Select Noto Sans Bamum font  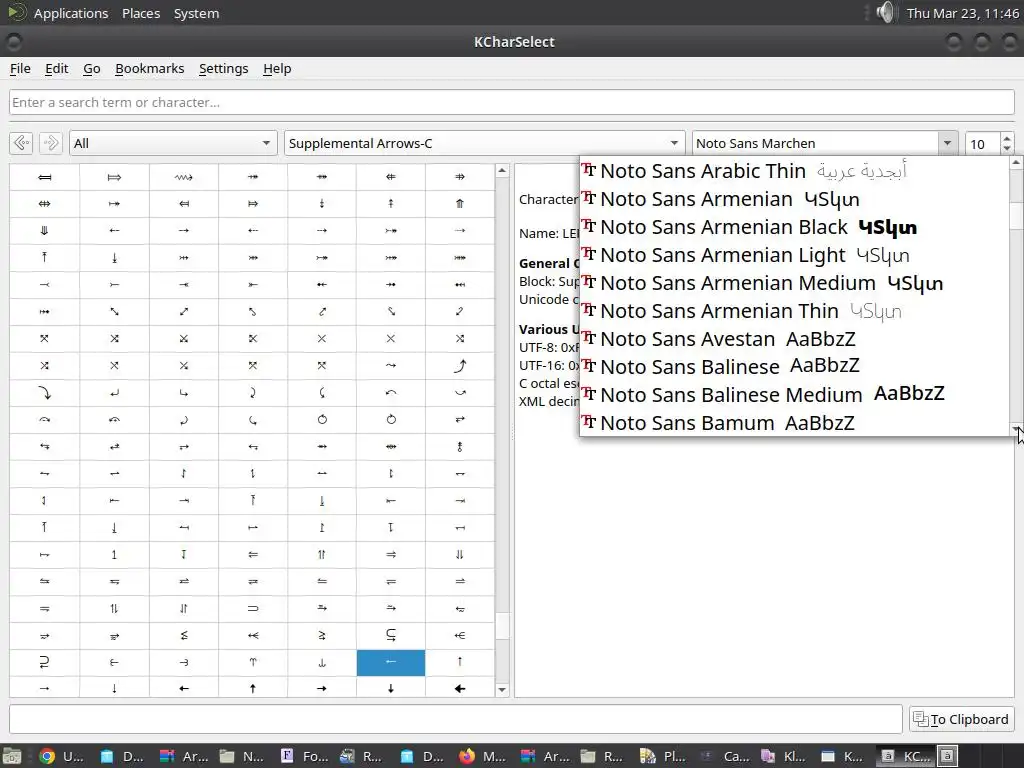pyautogui.click(x=794, y=423)
